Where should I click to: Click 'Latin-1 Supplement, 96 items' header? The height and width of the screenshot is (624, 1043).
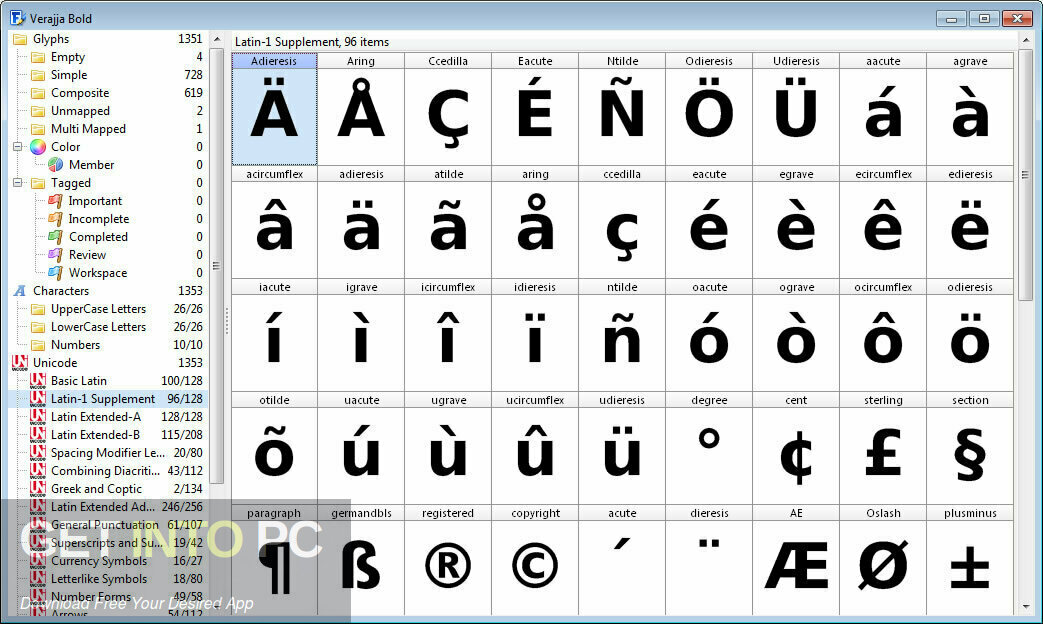click(312, 42)
